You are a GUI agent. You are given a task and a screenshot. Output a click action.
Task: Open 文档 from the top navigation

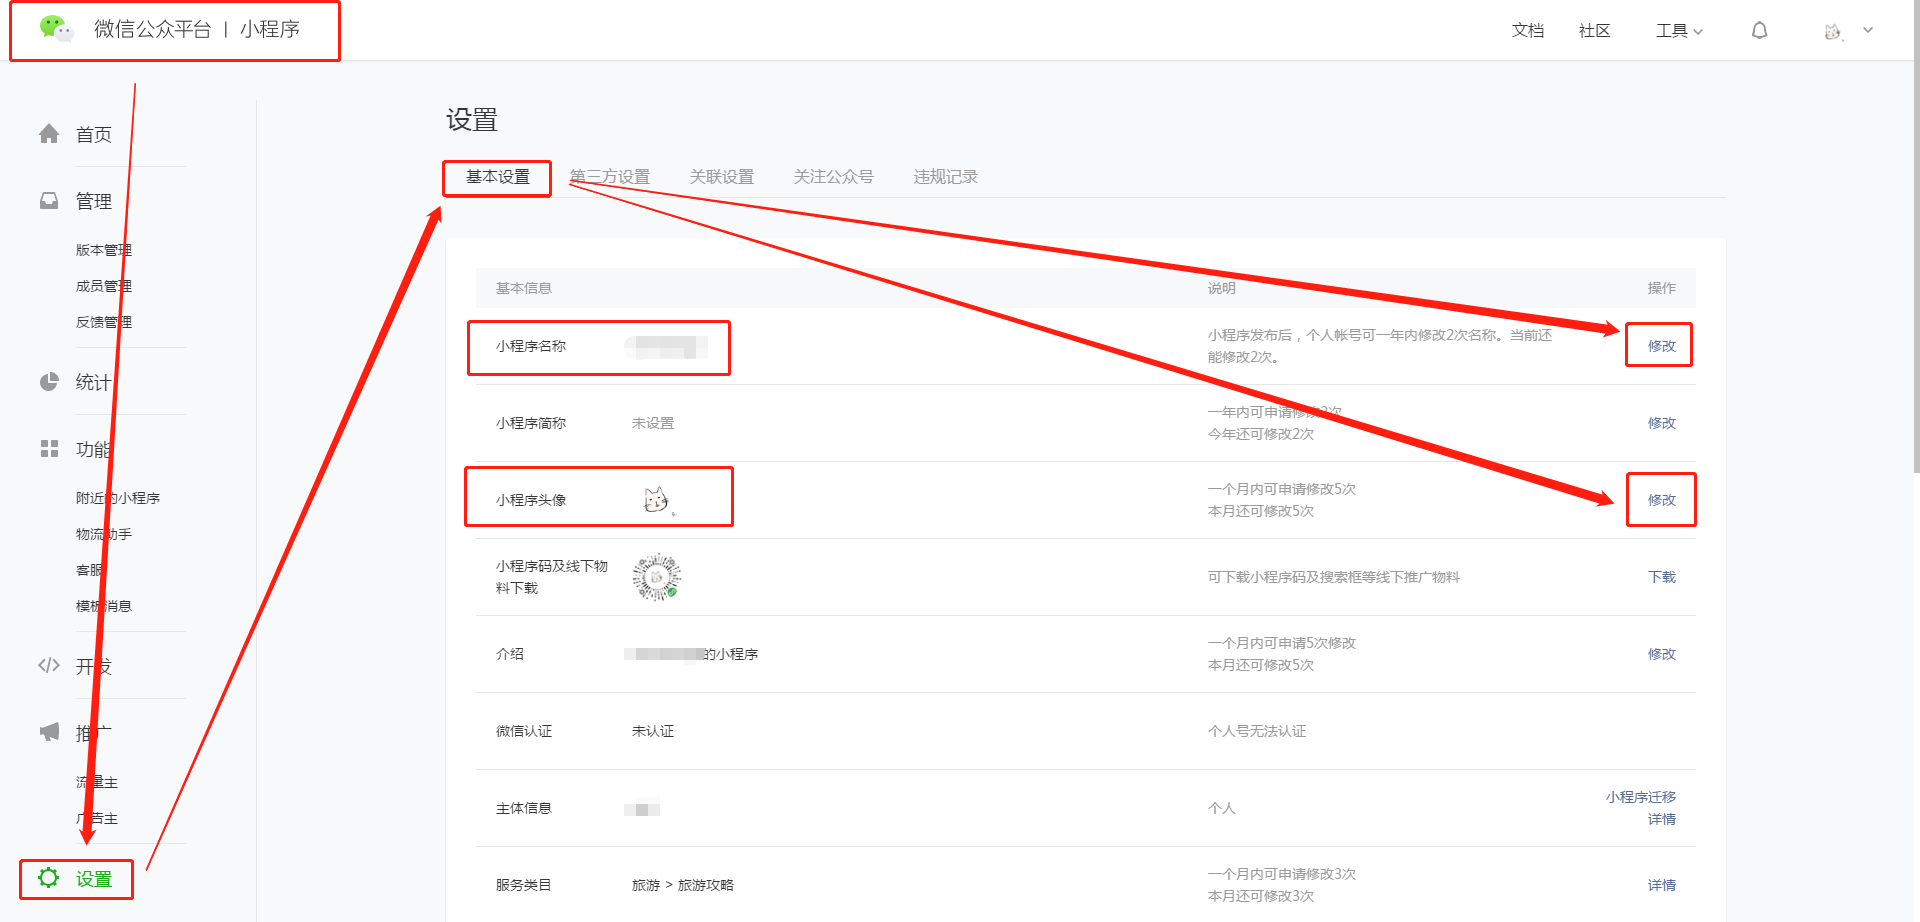coord(1527,30)
